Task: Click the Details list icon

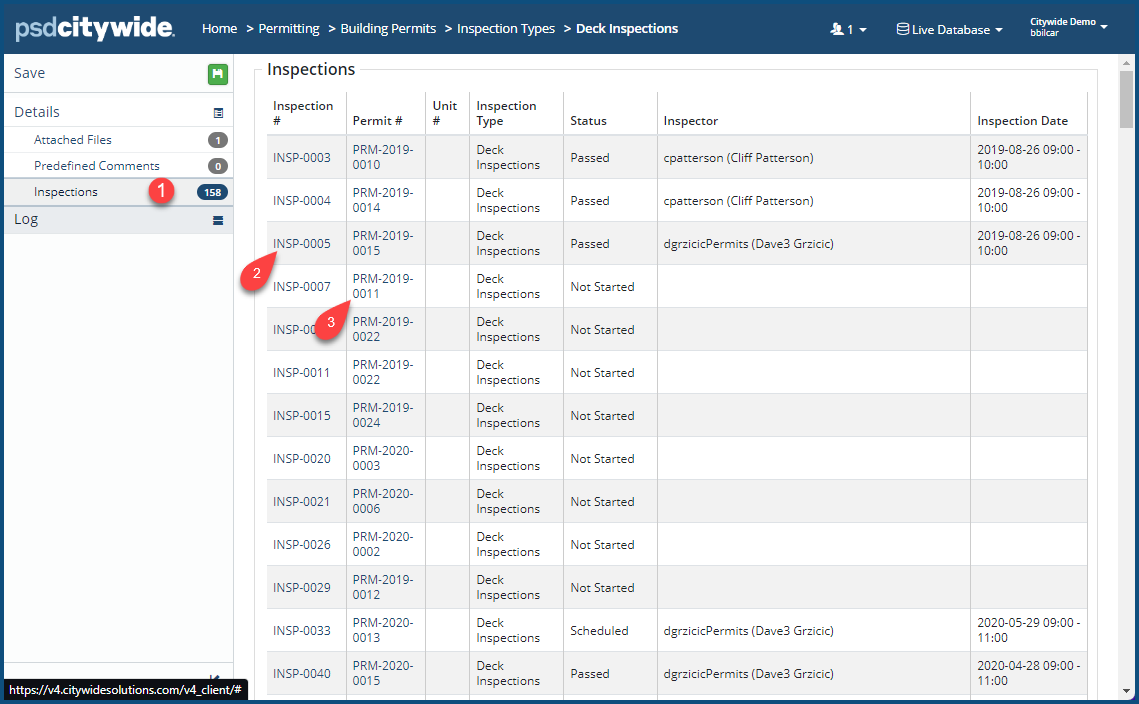Action: point(218,113)
